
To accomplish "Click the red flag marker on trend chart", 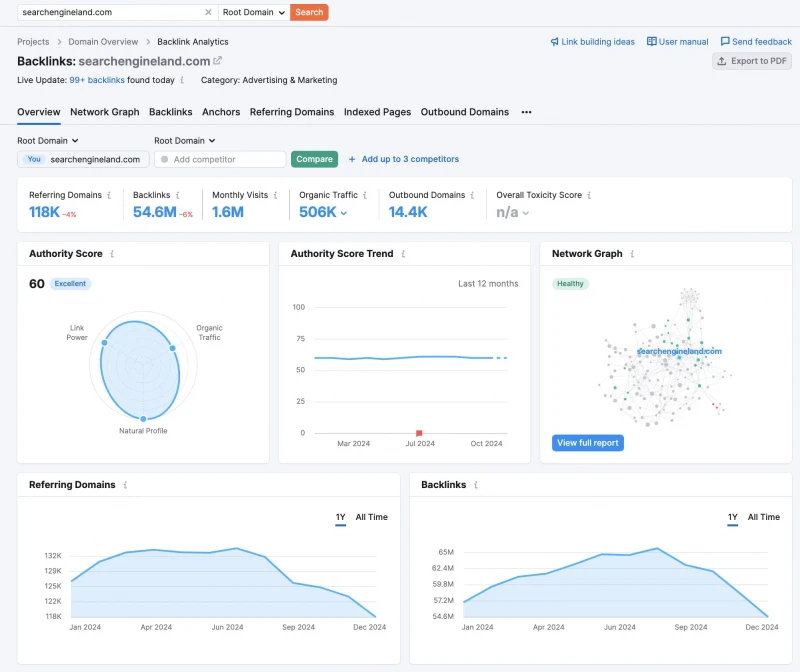I will (419, 433).
